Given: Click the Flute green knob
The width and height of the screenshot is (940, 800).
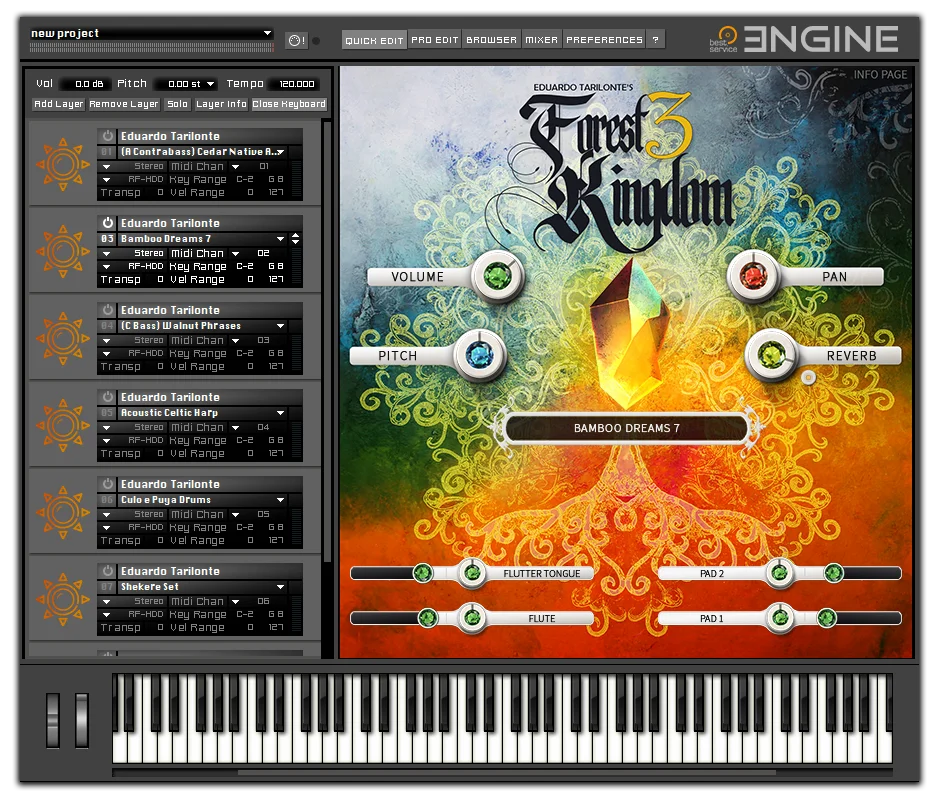Looking at the screenshot, I should [472, 617].
